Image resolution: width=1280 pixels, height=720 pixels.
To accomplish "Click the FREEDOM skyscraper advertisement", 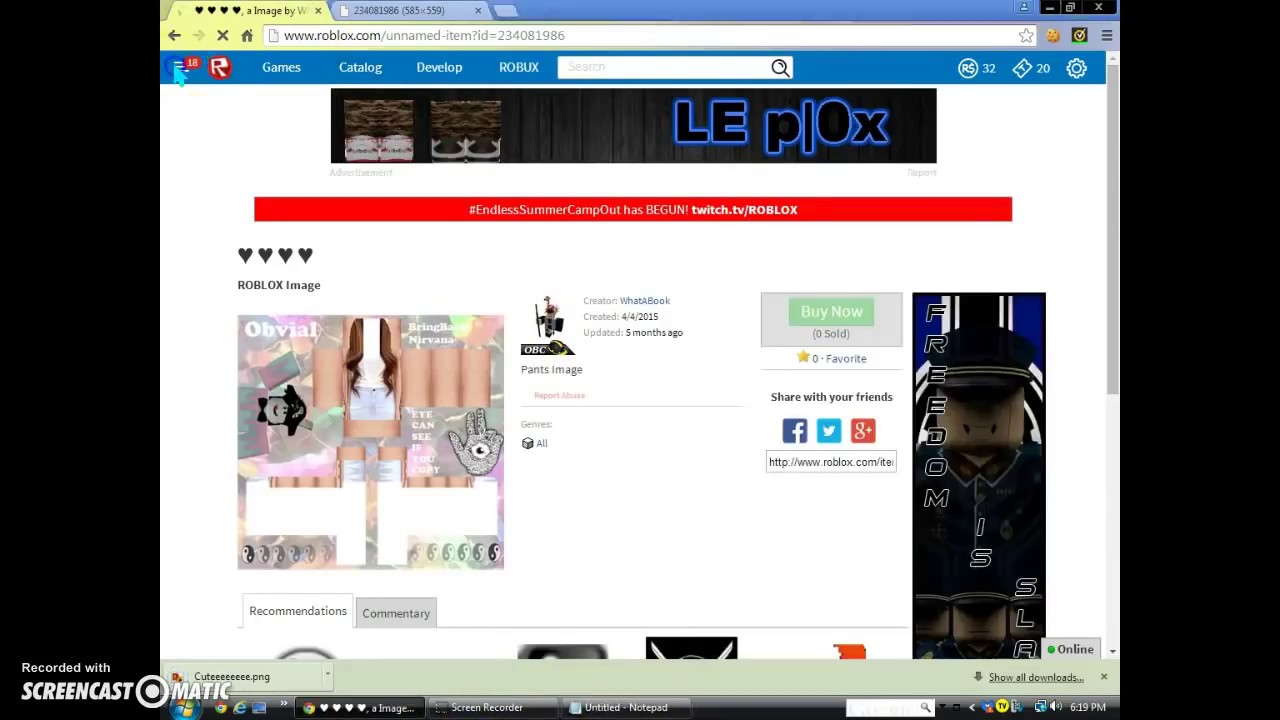I will (x=979, y=476).
